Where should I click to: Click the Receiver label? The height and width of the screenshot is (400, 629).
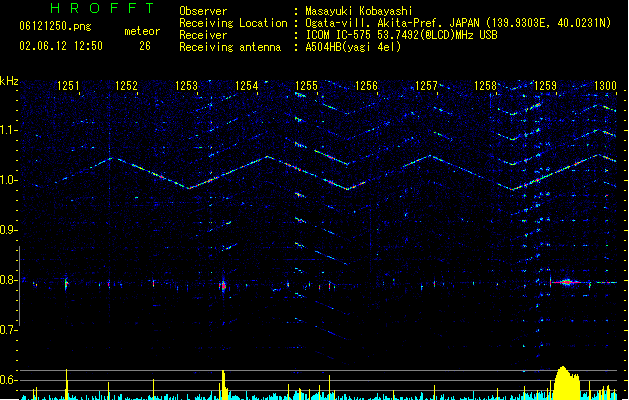coord(203,35)
